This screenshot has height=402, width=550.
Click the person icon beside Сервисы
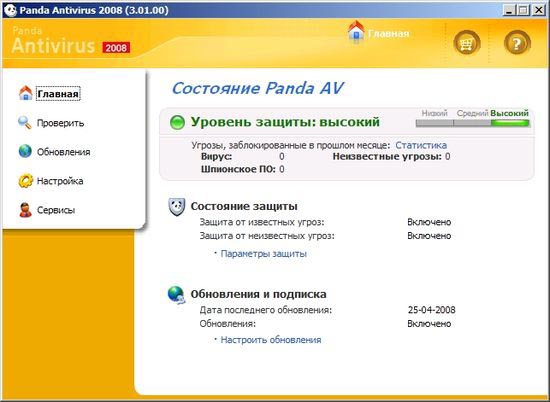[x=25, y=210]
